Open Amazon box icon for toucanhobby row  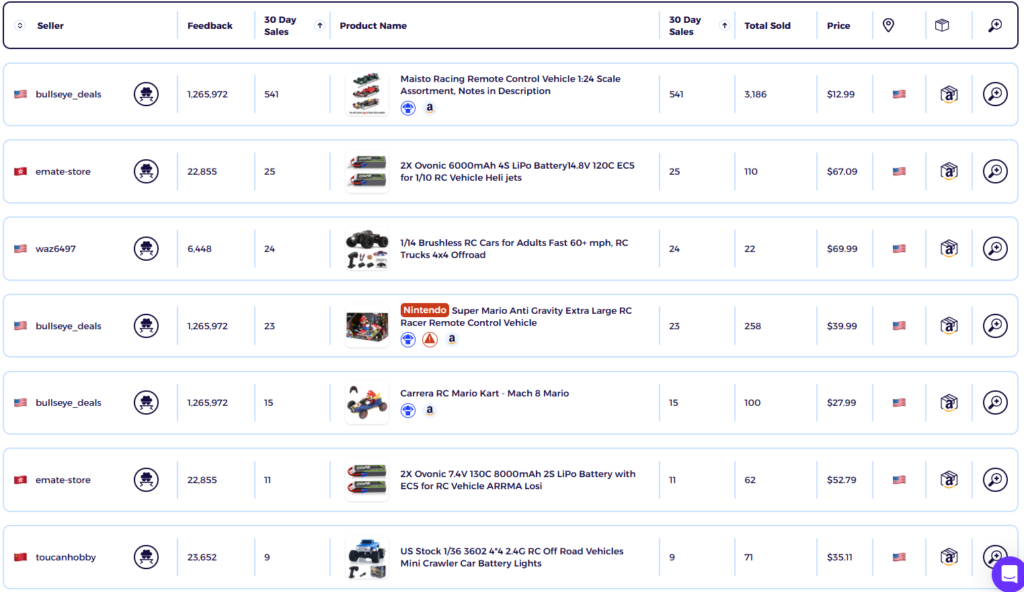[x=949, y=557]
